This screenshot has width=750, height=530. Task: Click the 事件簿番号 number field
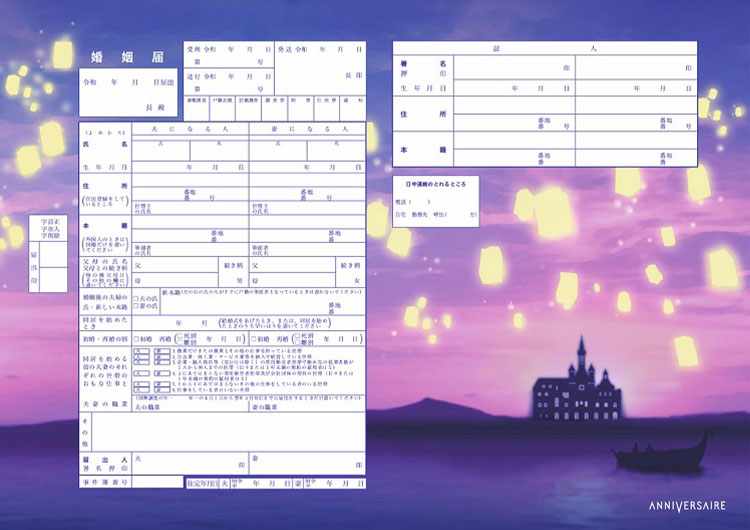157,482
